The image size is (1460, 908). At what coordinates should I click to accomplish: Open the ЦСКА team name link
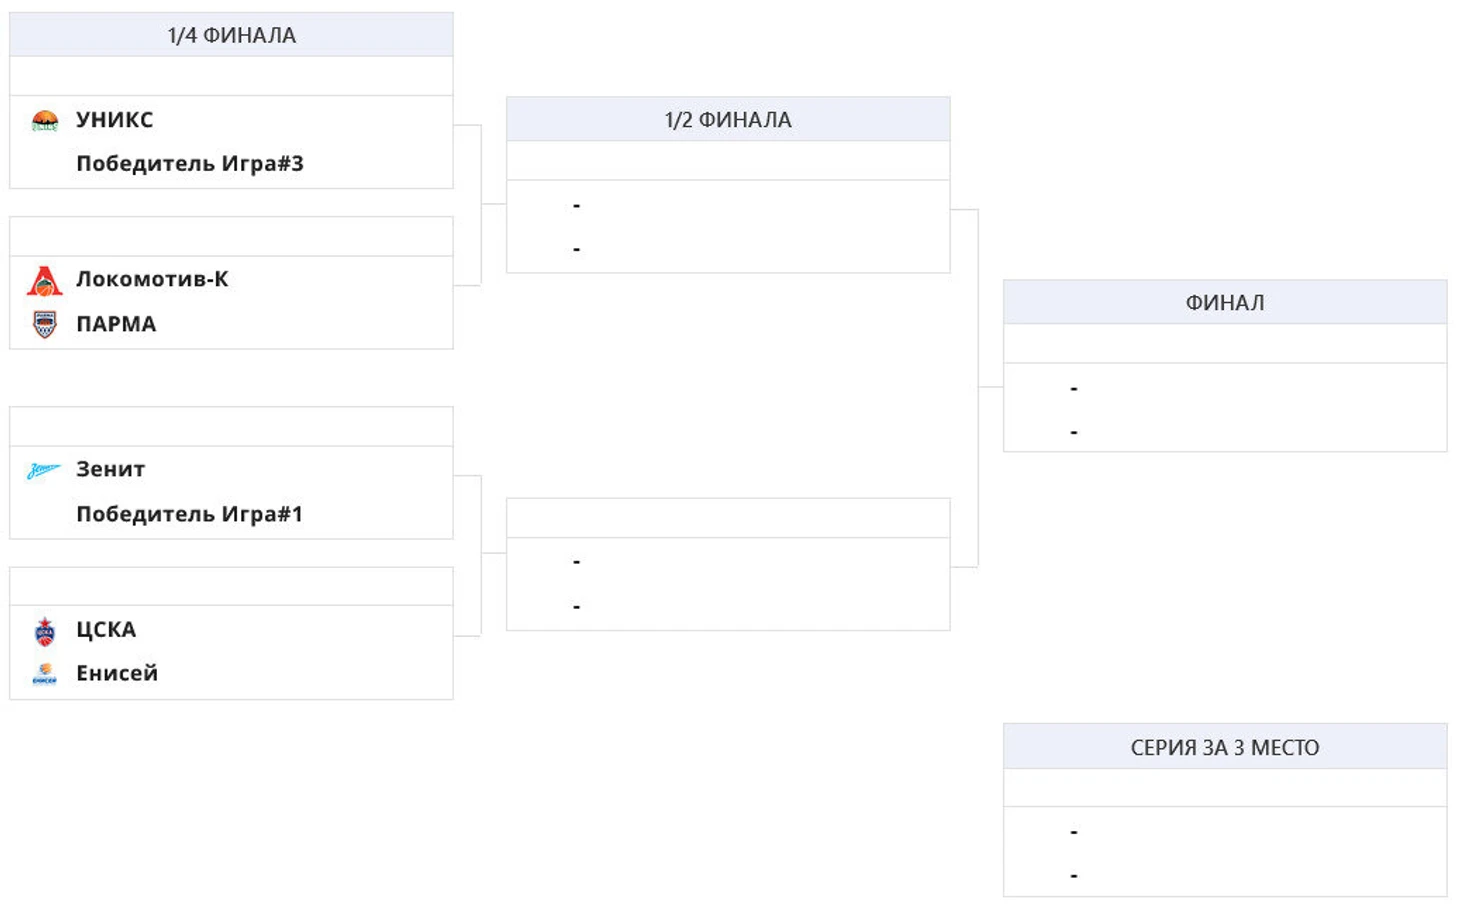point(106,630)
